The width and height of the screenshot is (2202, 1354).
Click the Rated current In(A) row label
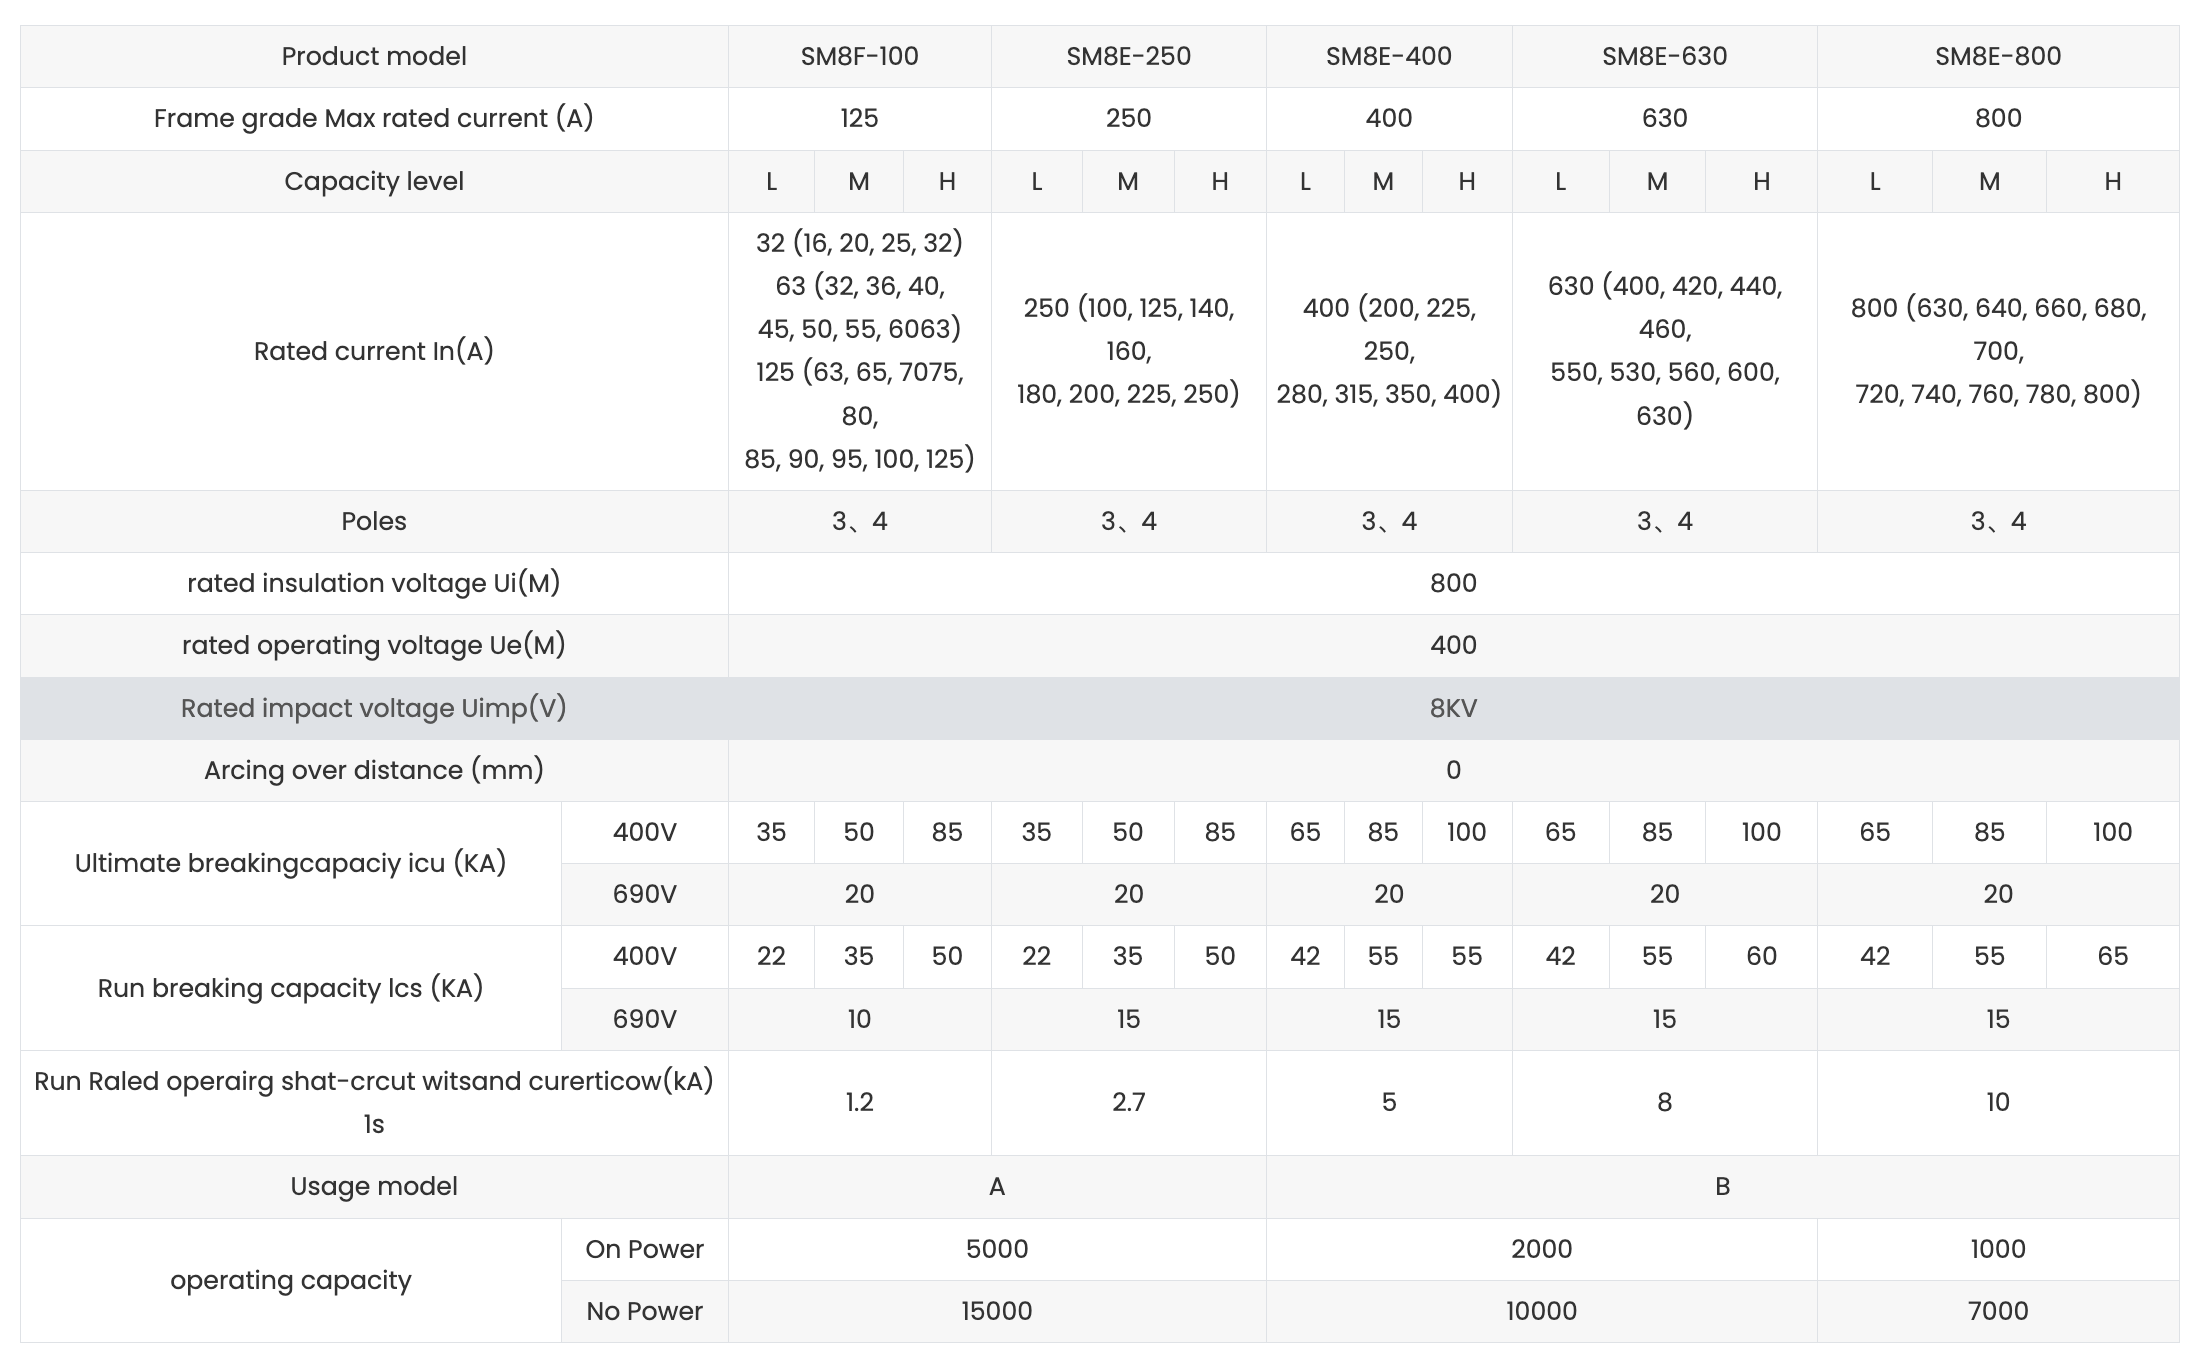(374, 351)
